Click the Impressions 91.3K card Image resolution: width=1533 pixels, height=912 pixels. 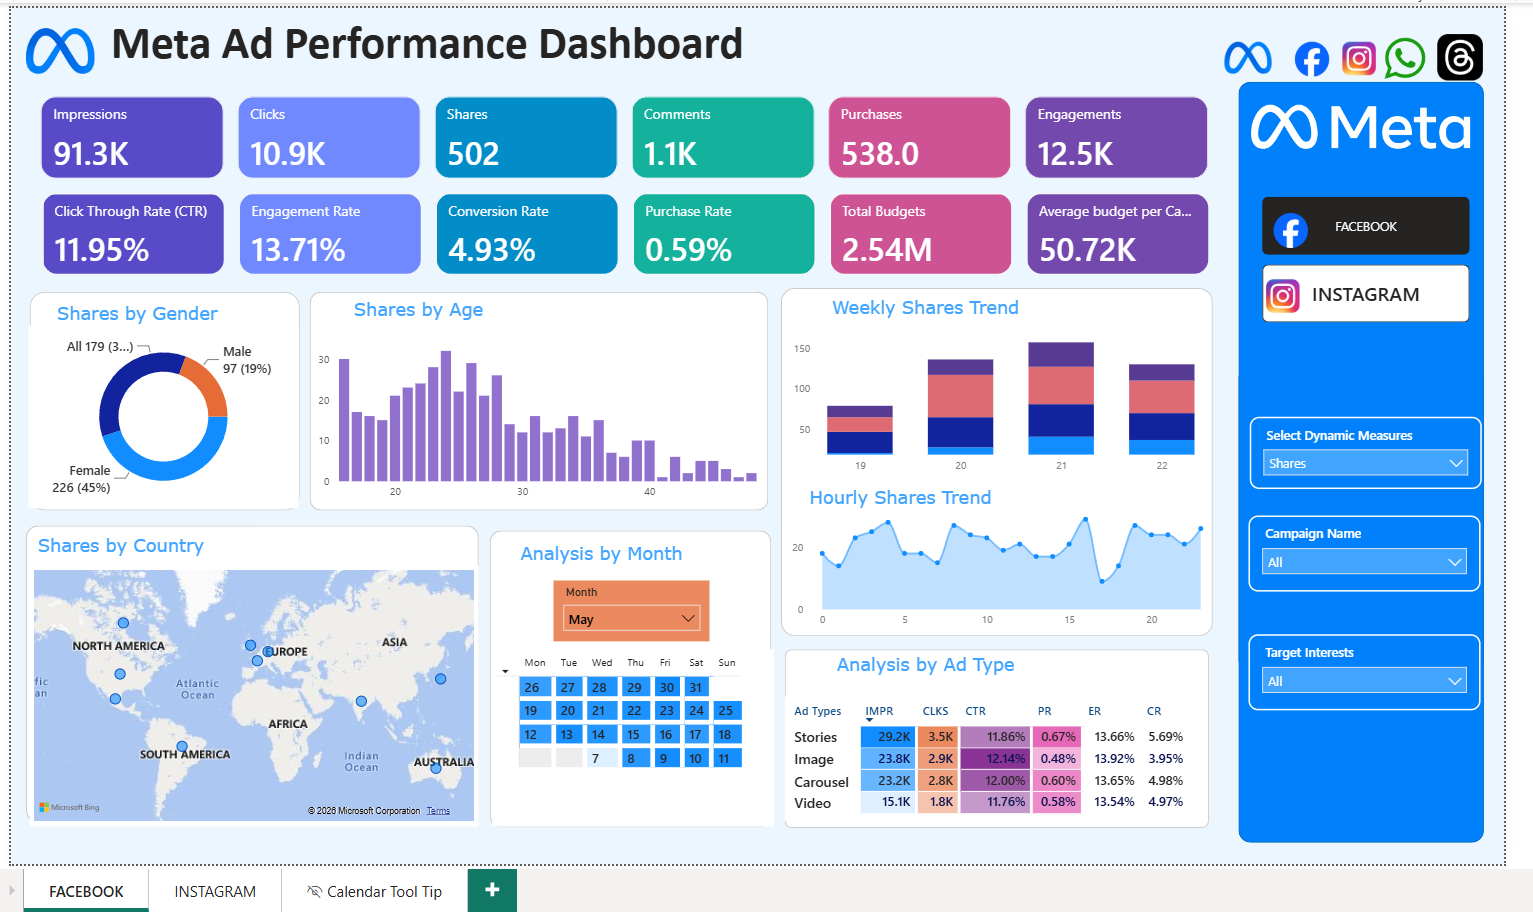tap(132, 137)
